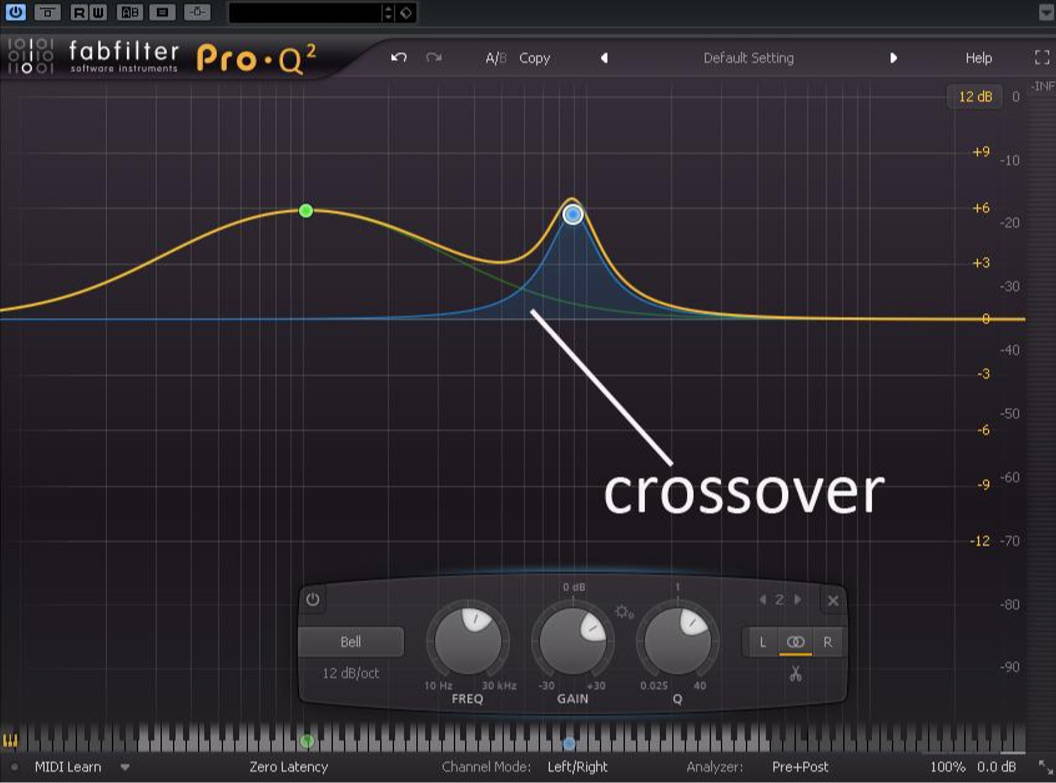The height and width of the screenshot is (783, 1056).
Task: Toggle the plugin bypass power button
Action: (15, 11)
